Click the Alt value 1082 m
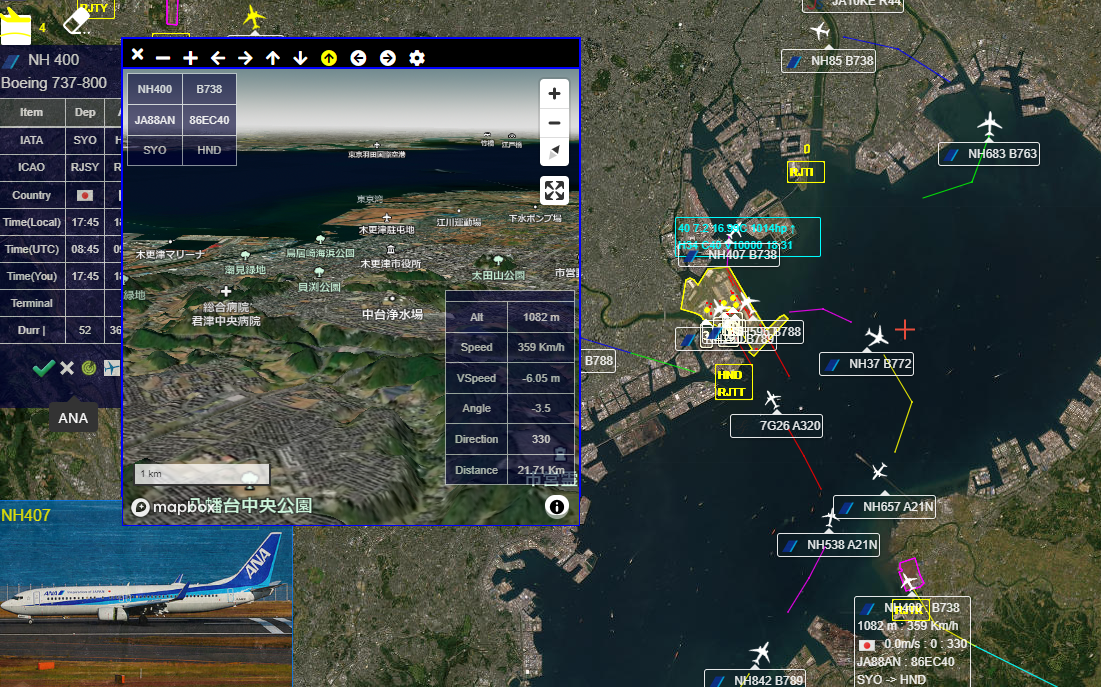This screenshot has height=687, width=1101. (x=541, y=317)
